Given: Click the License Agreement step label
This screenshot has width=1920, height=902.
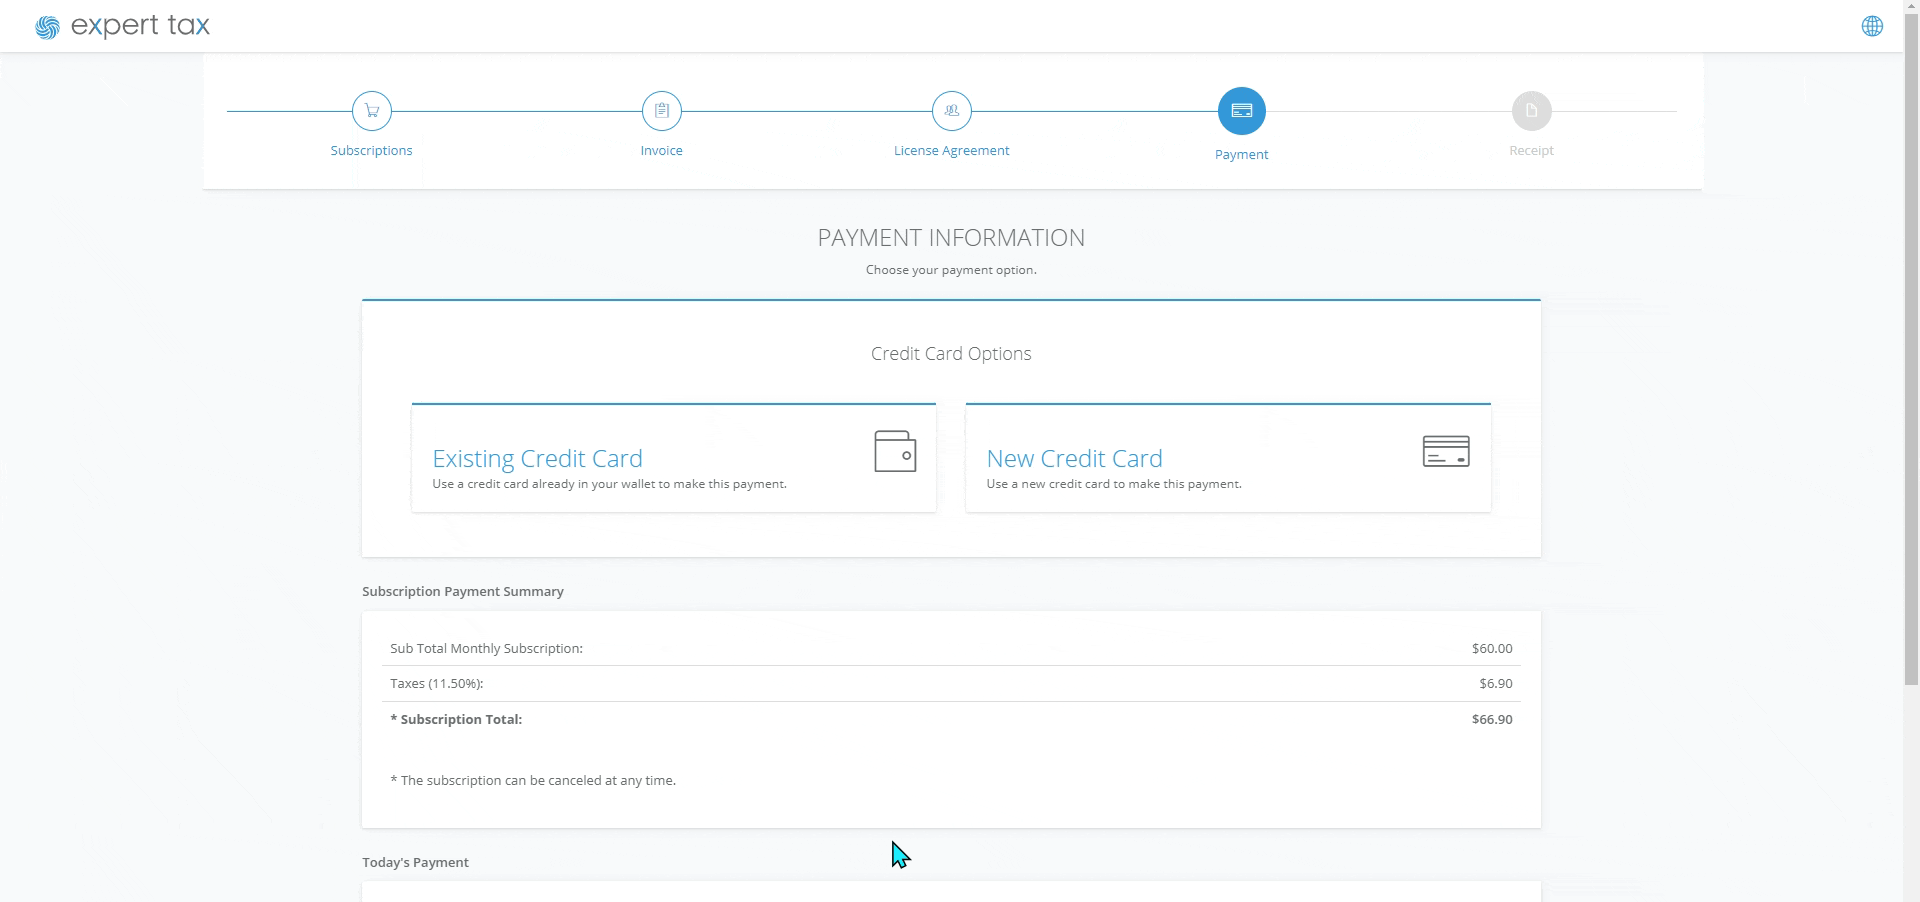Looking at the screenshot, I should (x=951, y=151).
